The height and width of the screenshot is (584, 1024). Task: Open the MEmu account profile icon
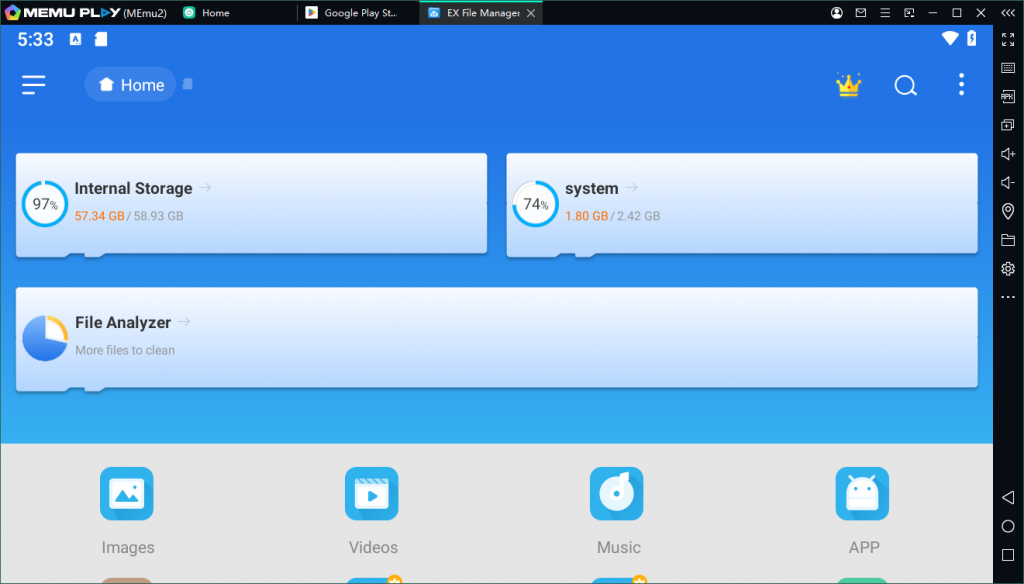837,12
